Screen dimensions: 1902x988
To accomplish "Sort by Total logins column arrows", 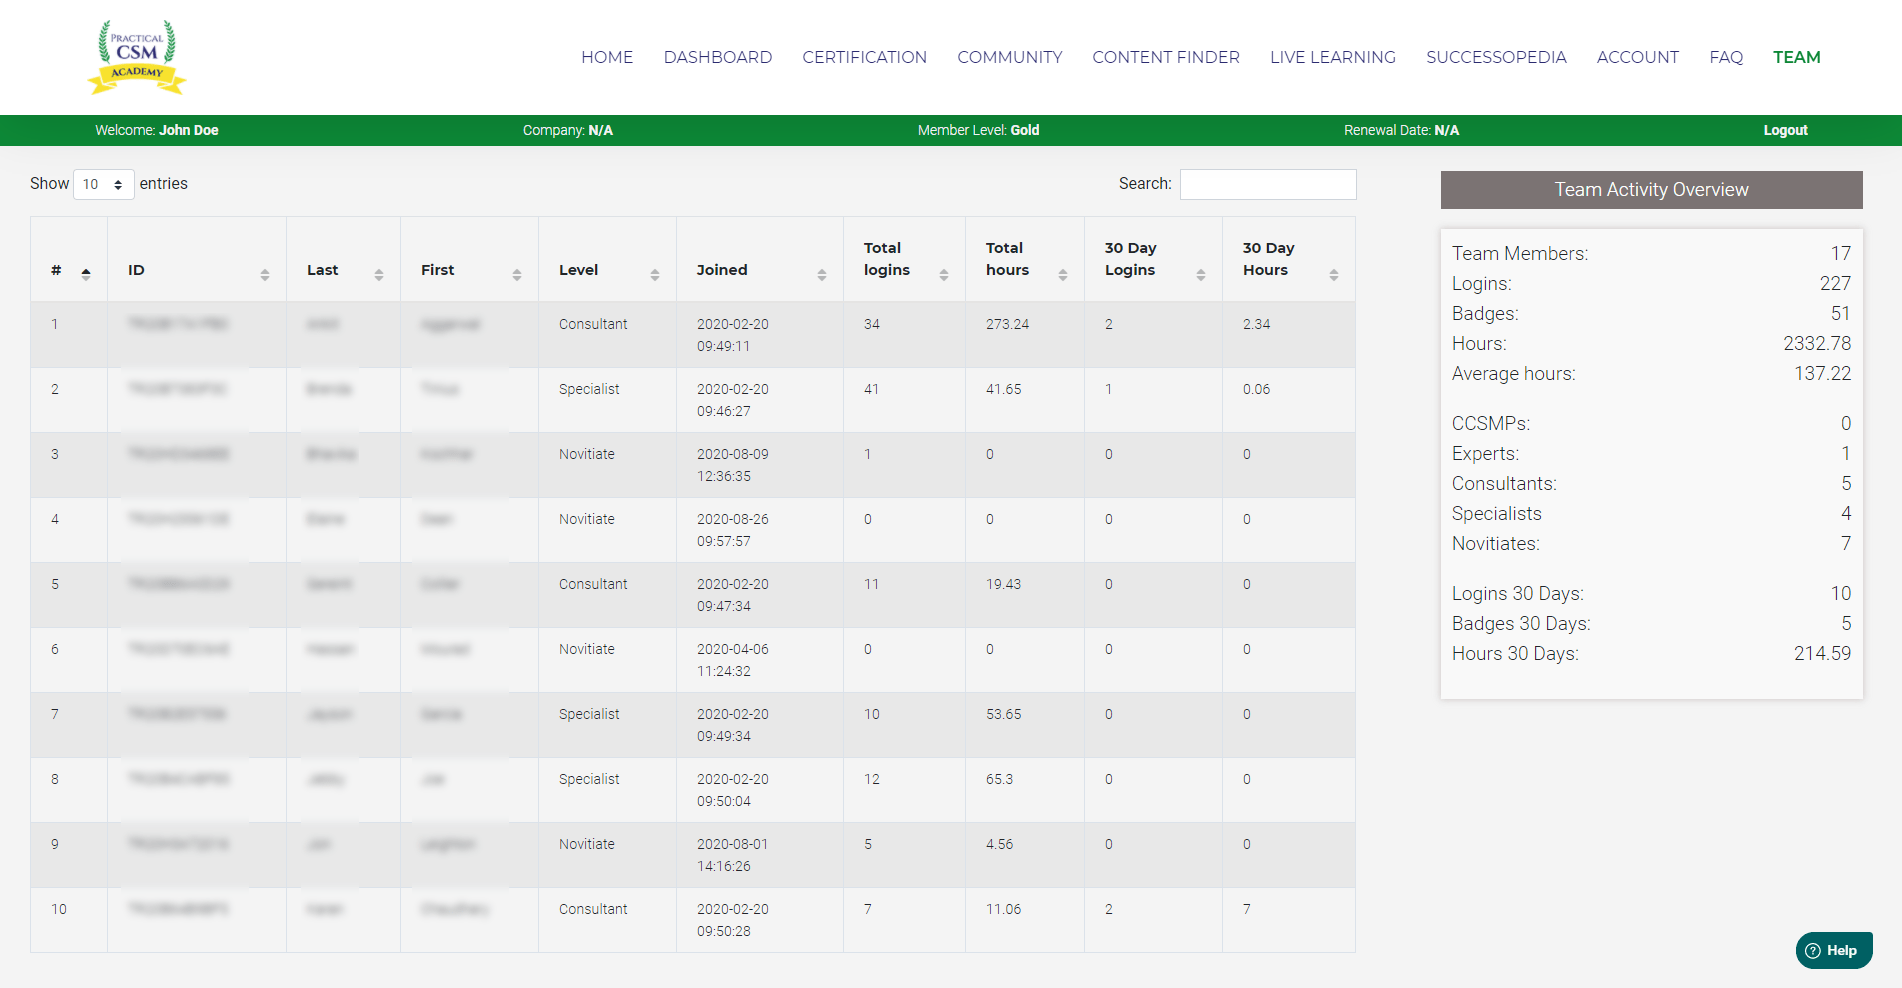I will [x=943, y=274].
